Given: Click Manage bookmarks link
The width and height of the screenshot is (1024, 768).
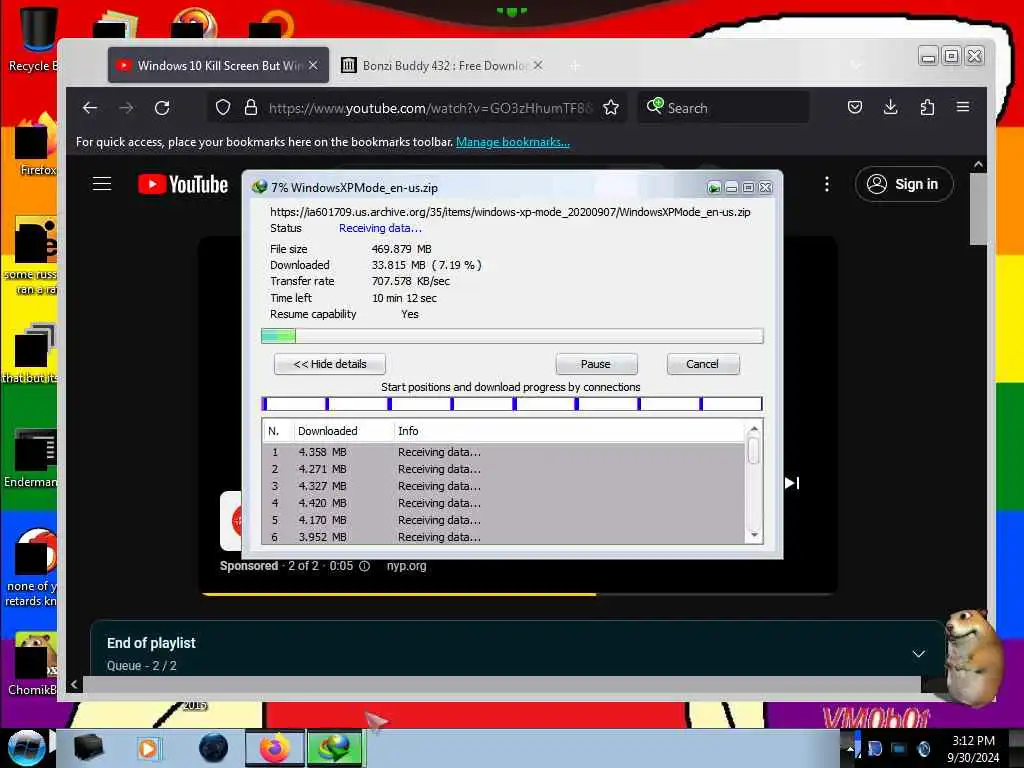Looking at the screenshot, I should [513, 142].
